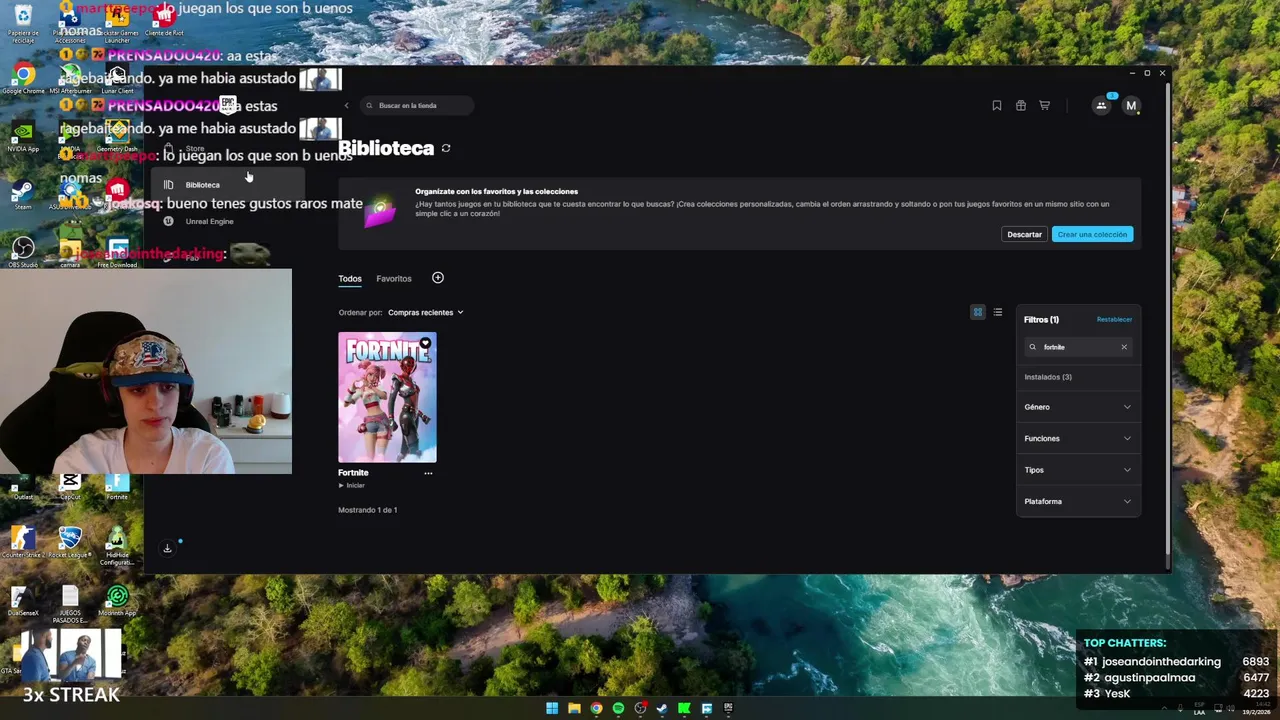Open File Explorer from the taskbar
Screen dimensions: 1280x720
coord(574,708)
